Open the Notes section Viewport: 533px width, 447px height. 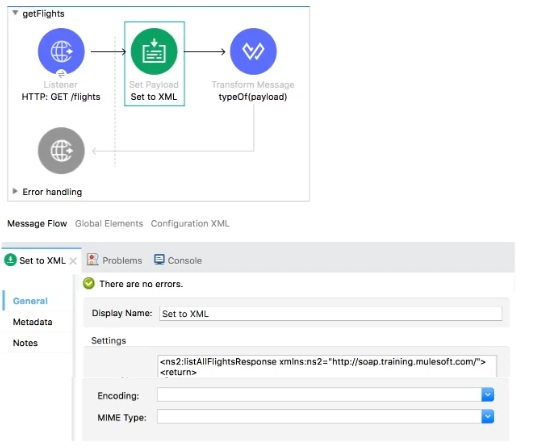[x=25, y=343]
